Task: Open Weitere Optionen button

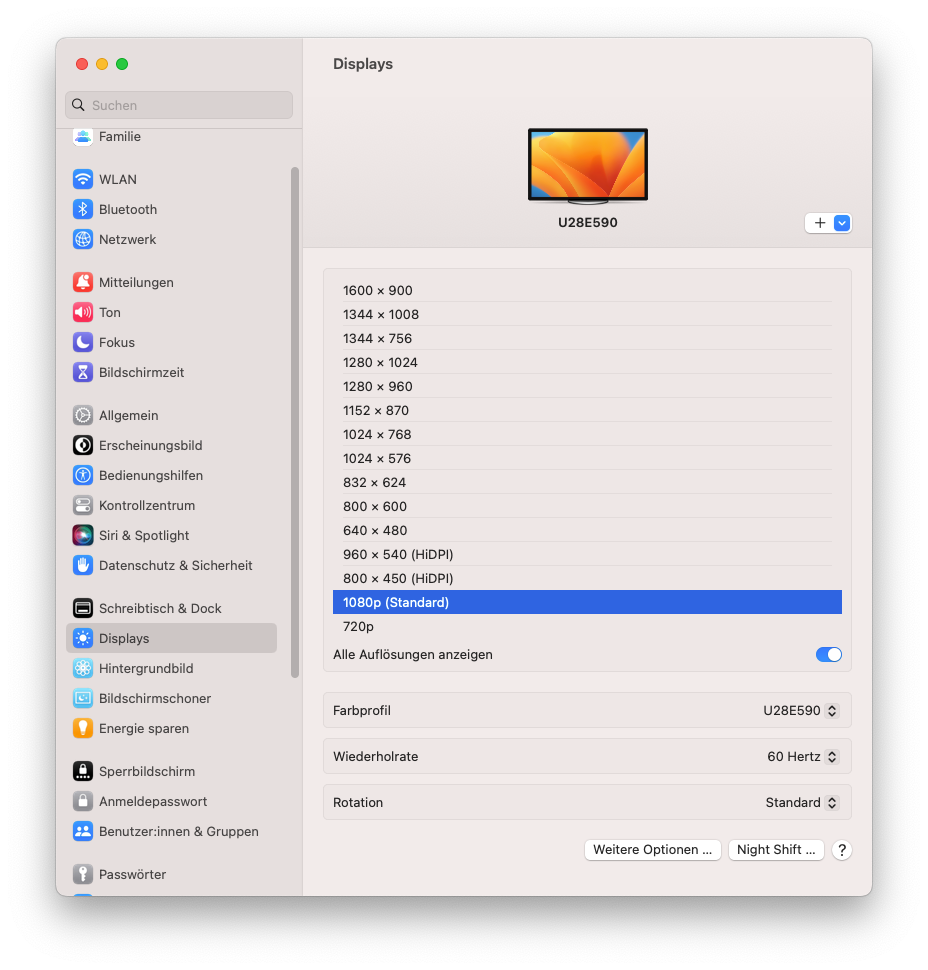Action: click(653, 850)
